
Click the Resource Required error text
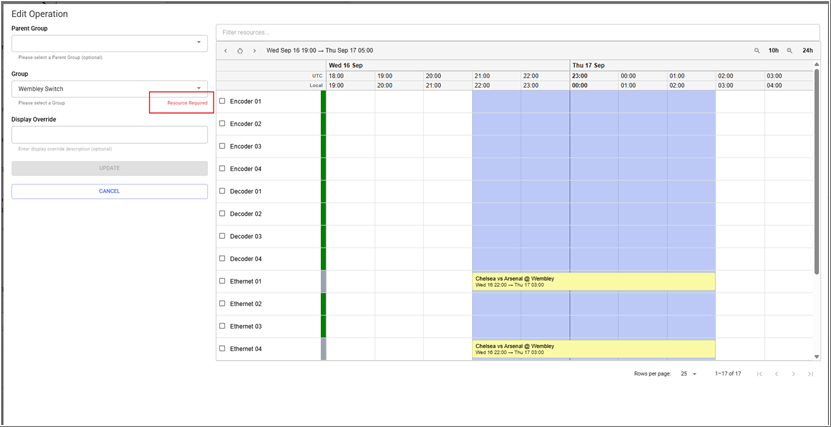pyautogui.click(x=187, y=103)
